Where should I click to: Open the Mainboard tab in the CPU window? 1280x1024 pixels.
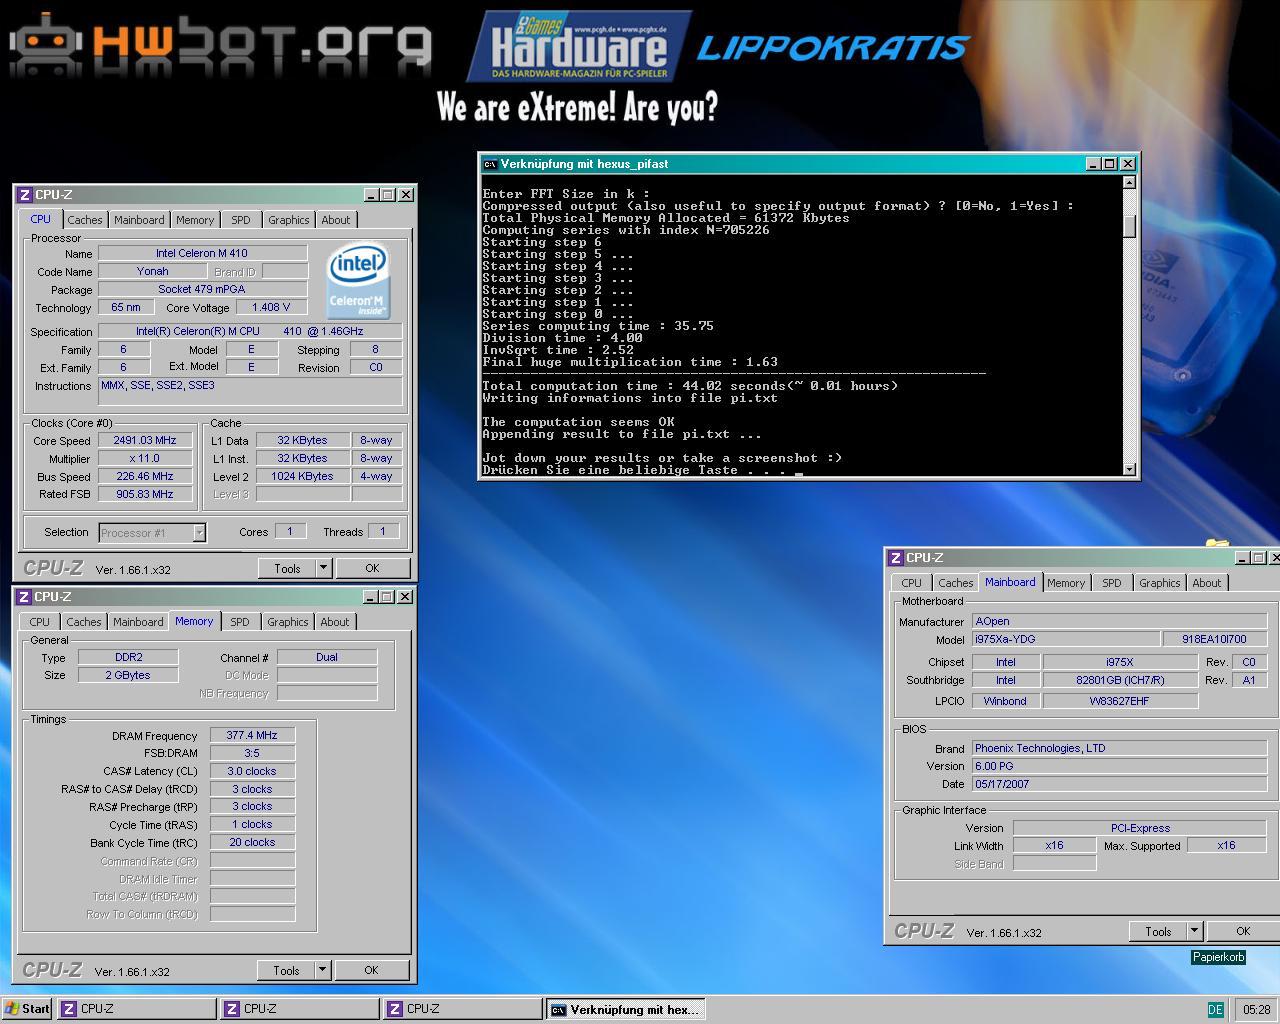[x=139, y=220]
